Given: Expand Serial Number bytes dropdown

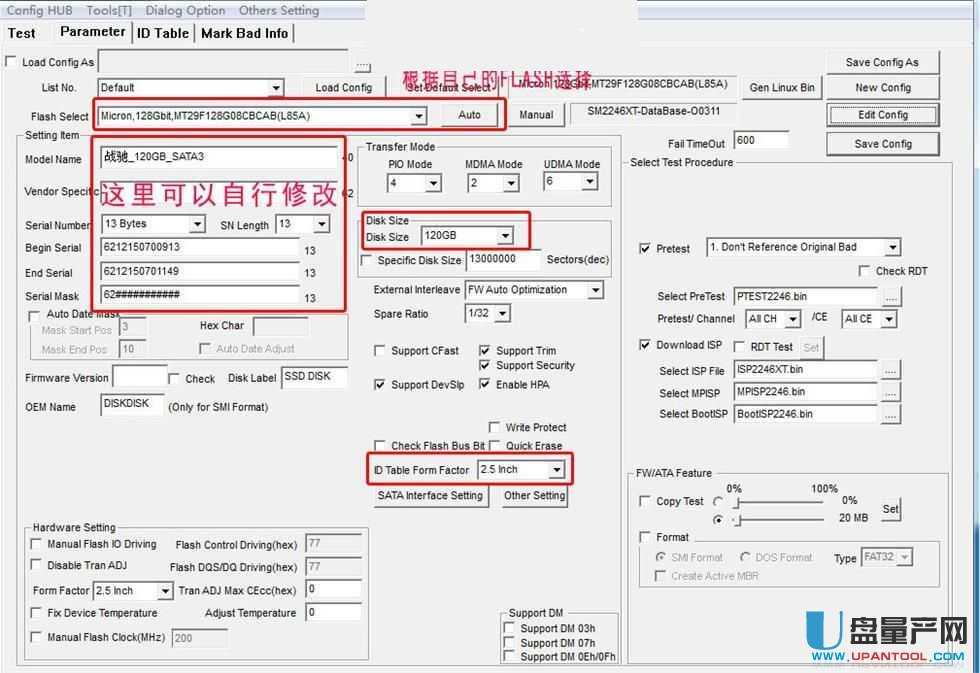Looking at the screenshot, I should (x=197, y=224).
